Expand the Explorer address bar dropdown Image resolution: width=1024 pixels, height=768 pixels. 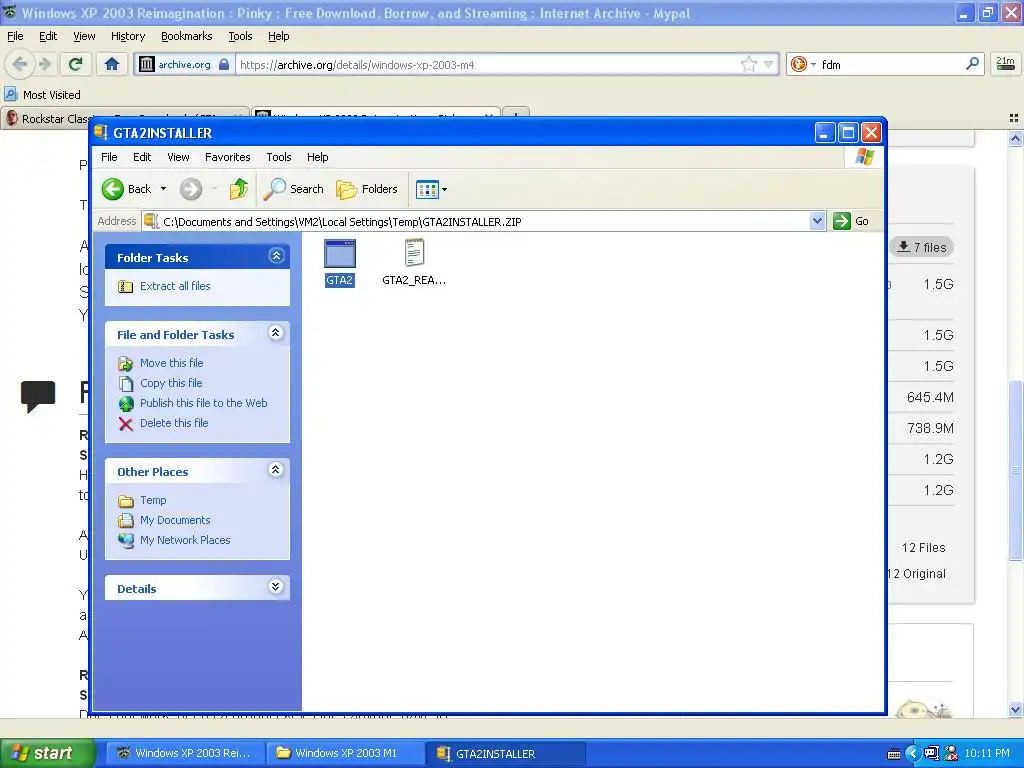817,221
